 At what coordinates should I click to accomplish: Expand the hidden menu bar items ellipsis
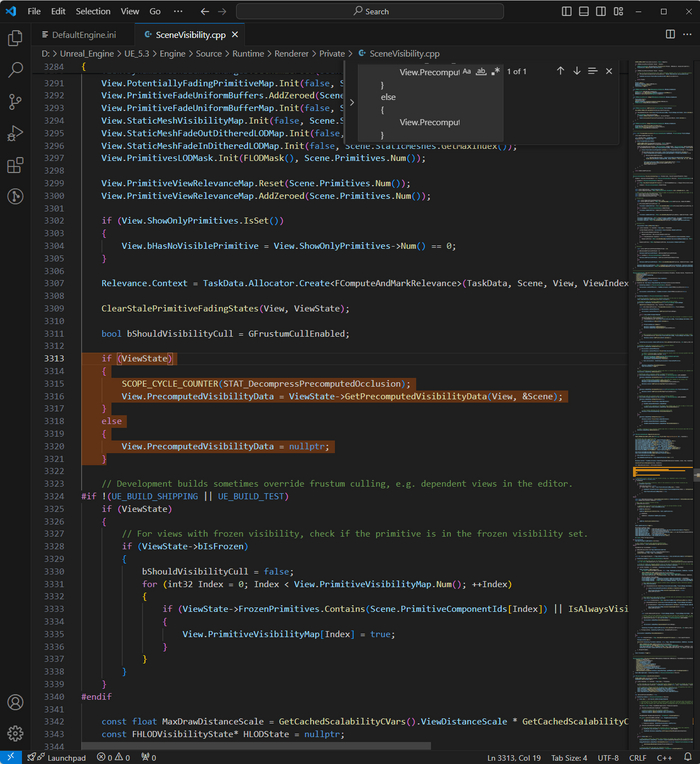pyautogui.click(x=176, y=11)
